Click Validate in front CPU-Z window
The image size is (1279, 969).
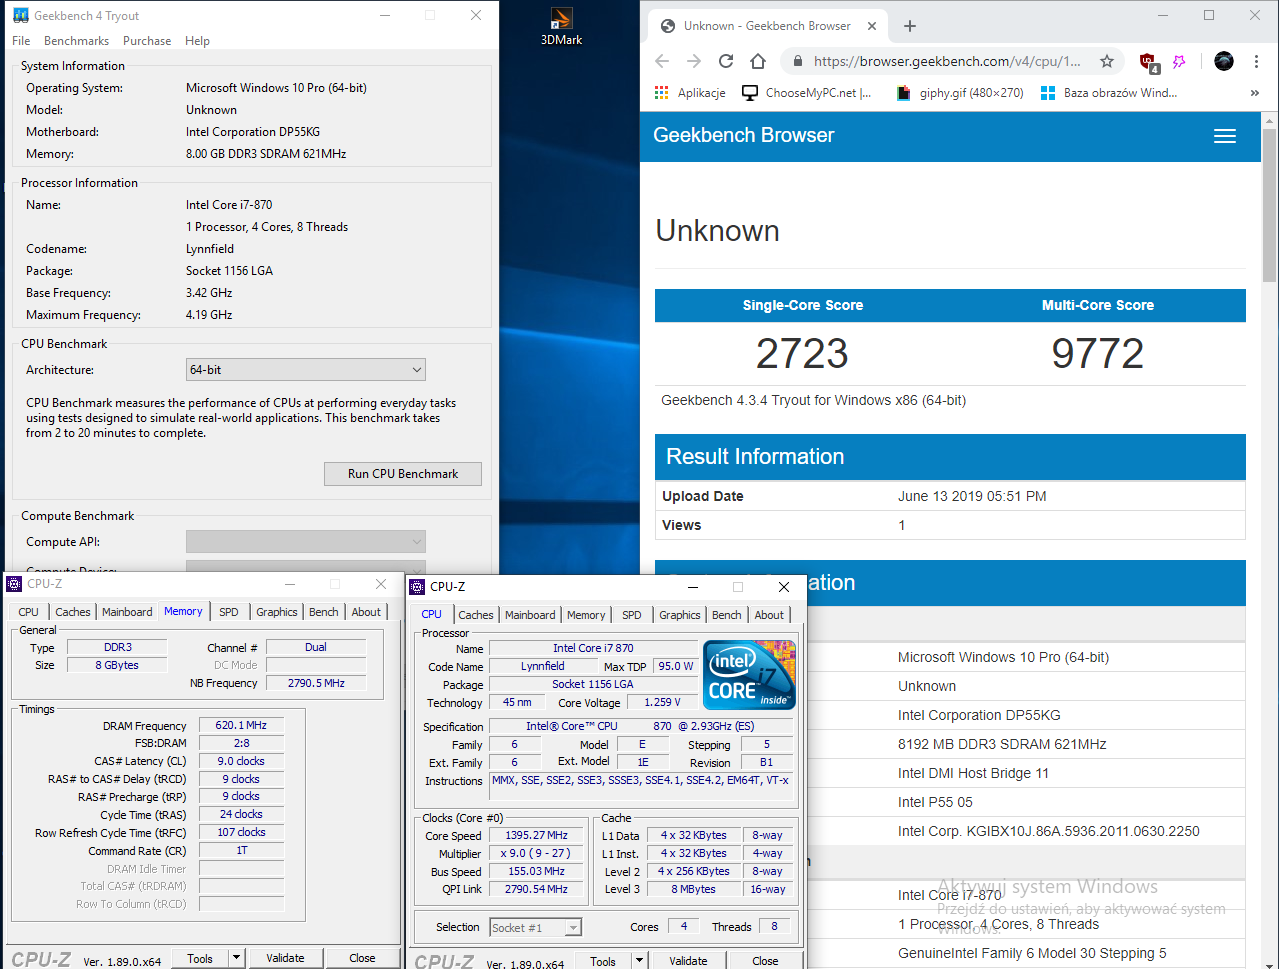tap(688, 961)
